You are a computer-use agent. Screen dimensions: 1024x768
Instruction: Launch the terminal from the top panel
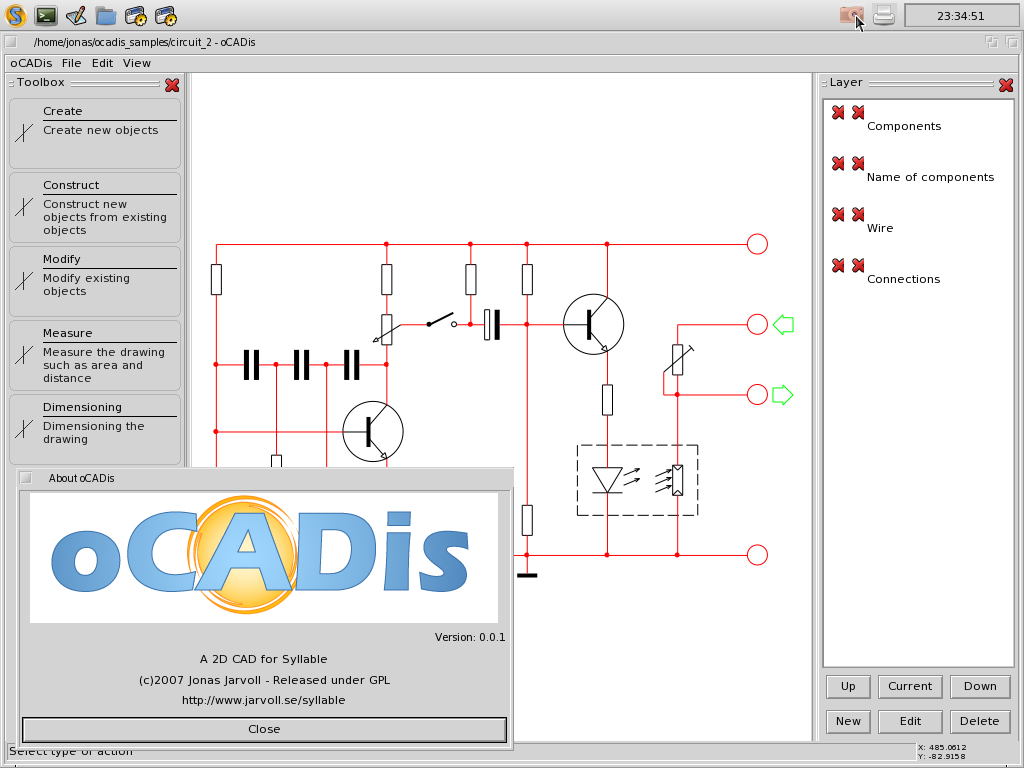tap(46, 15)
